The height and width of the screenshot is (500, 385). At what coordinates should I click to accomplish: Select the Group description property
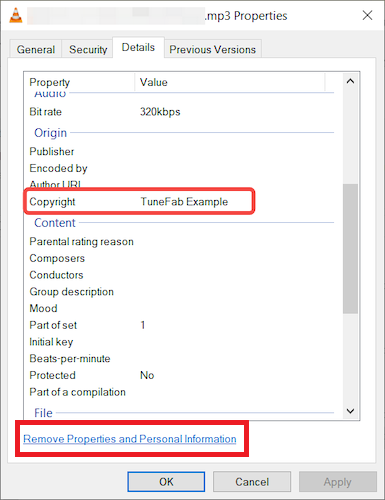click(x=72, y=292)
